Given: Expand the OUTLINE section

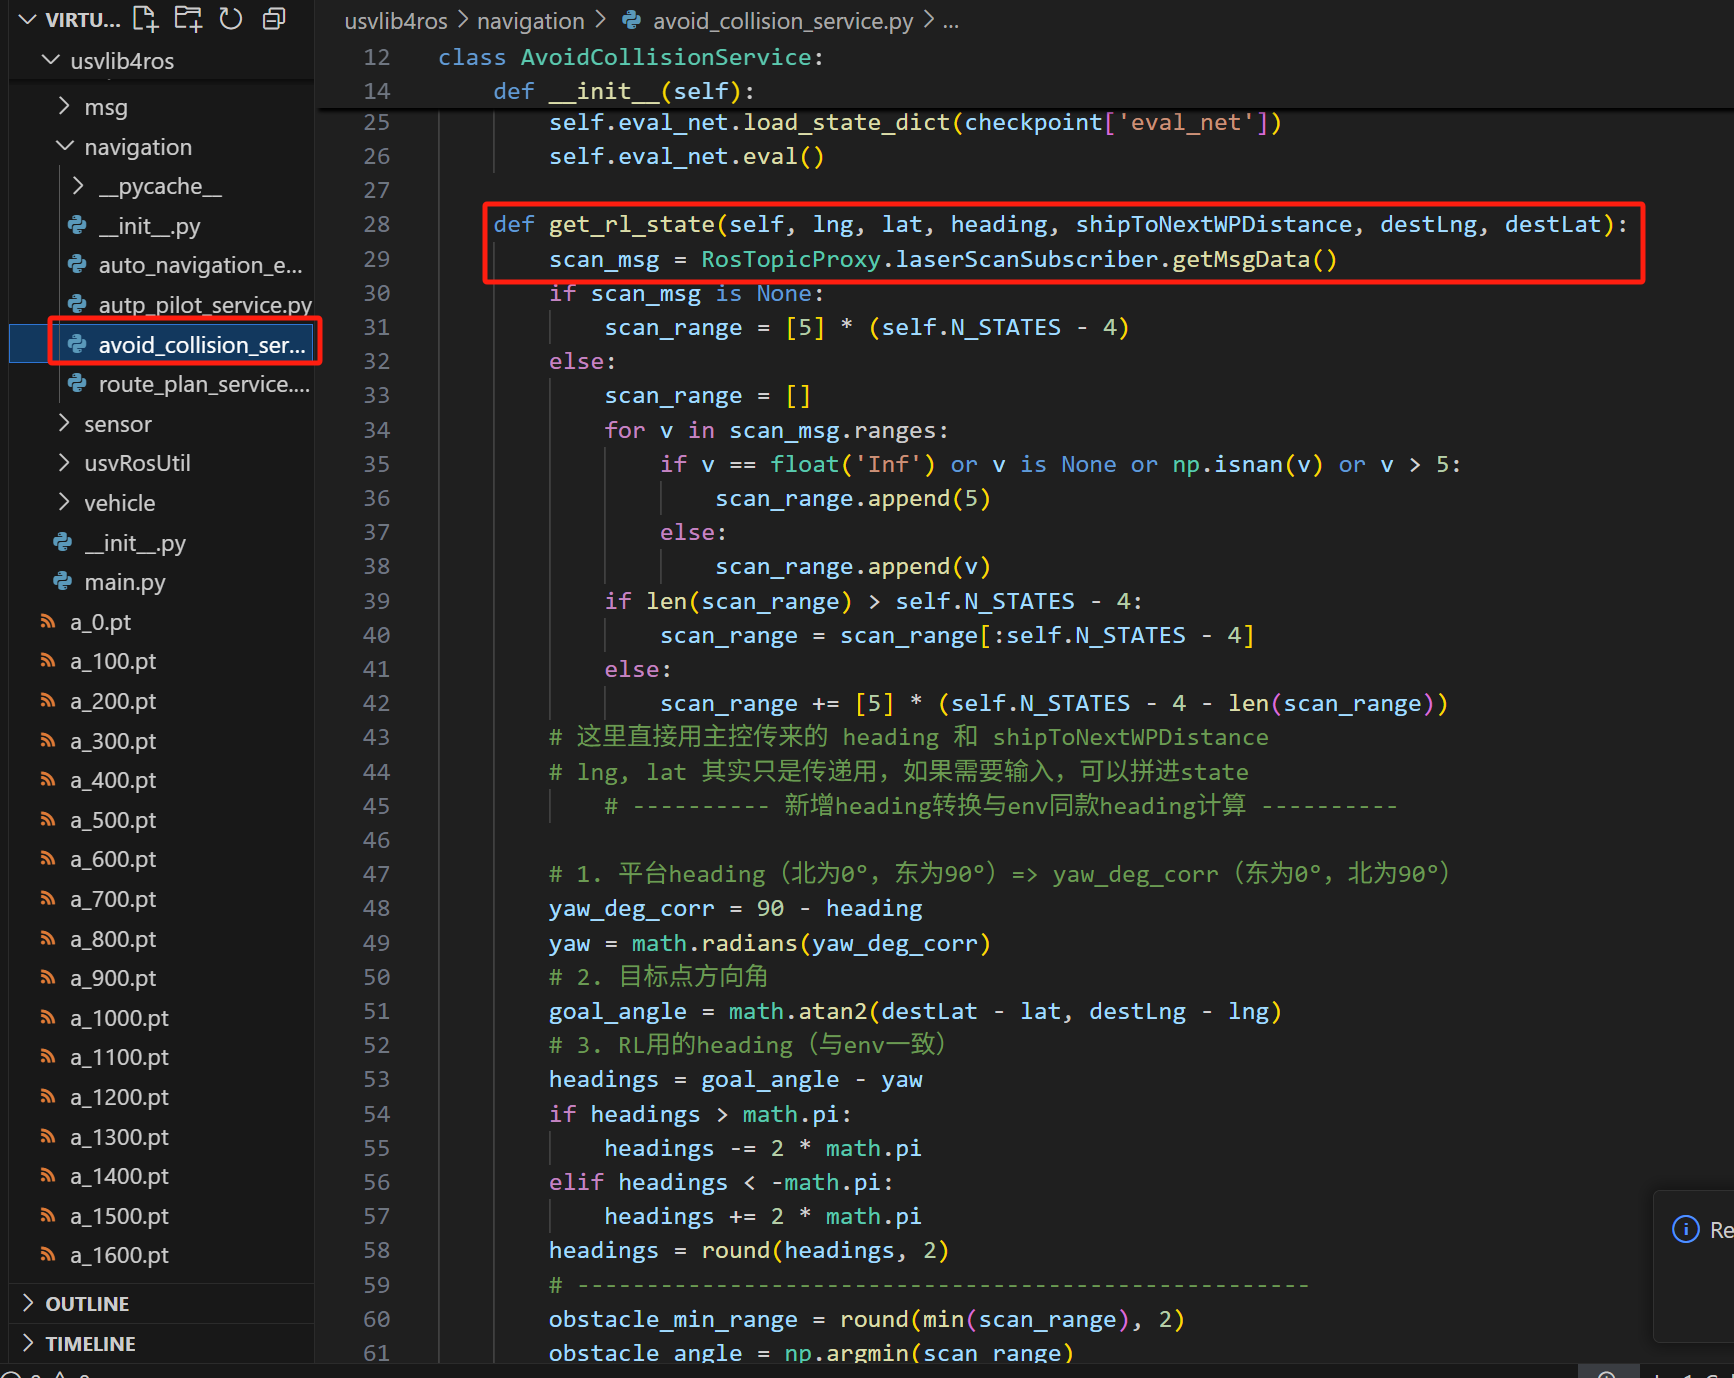Looking at the screenshot, I should click(87, 1304).
